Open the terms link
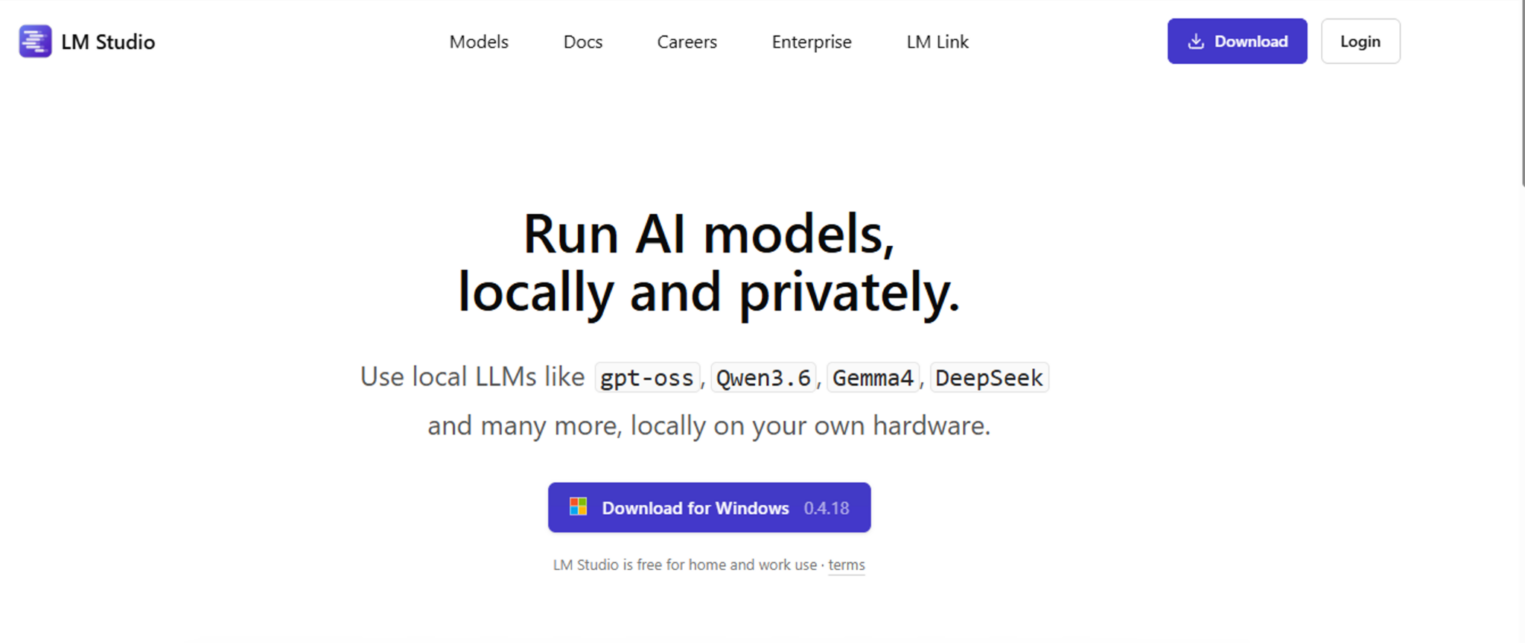Image resolution: width=1525 pixels, height=643 pixels. tap(846, 565)
